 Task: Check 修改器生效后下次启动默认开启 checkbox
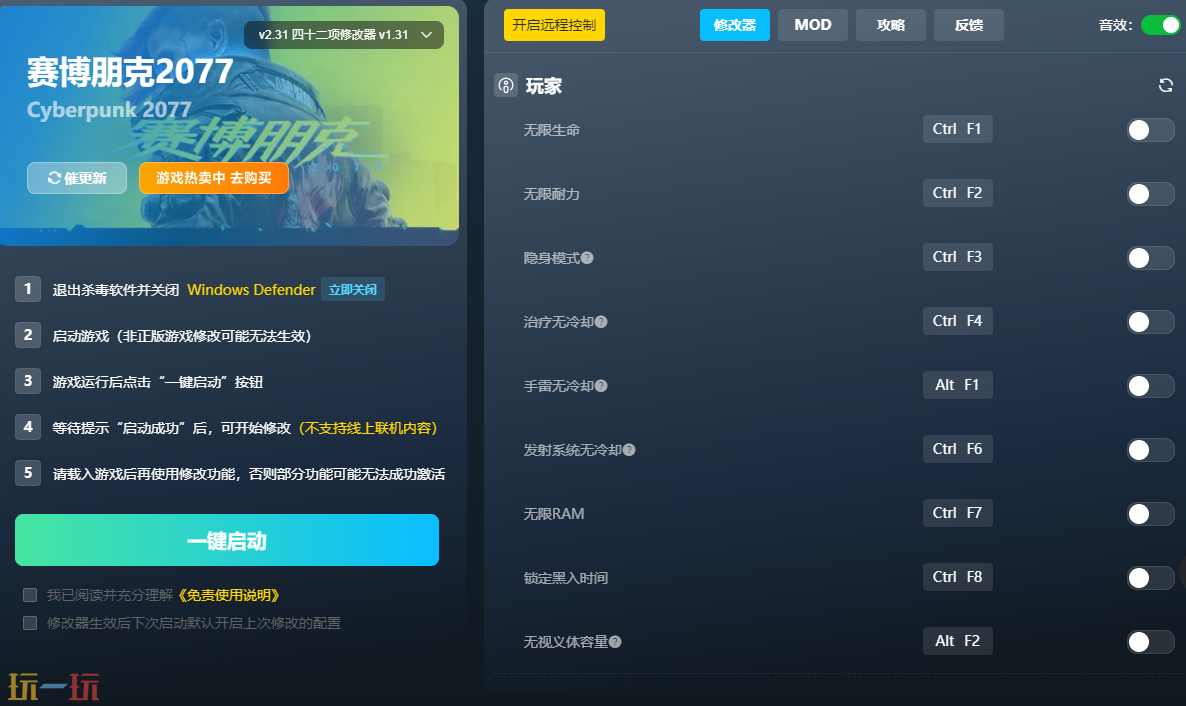tap(30, 623)
